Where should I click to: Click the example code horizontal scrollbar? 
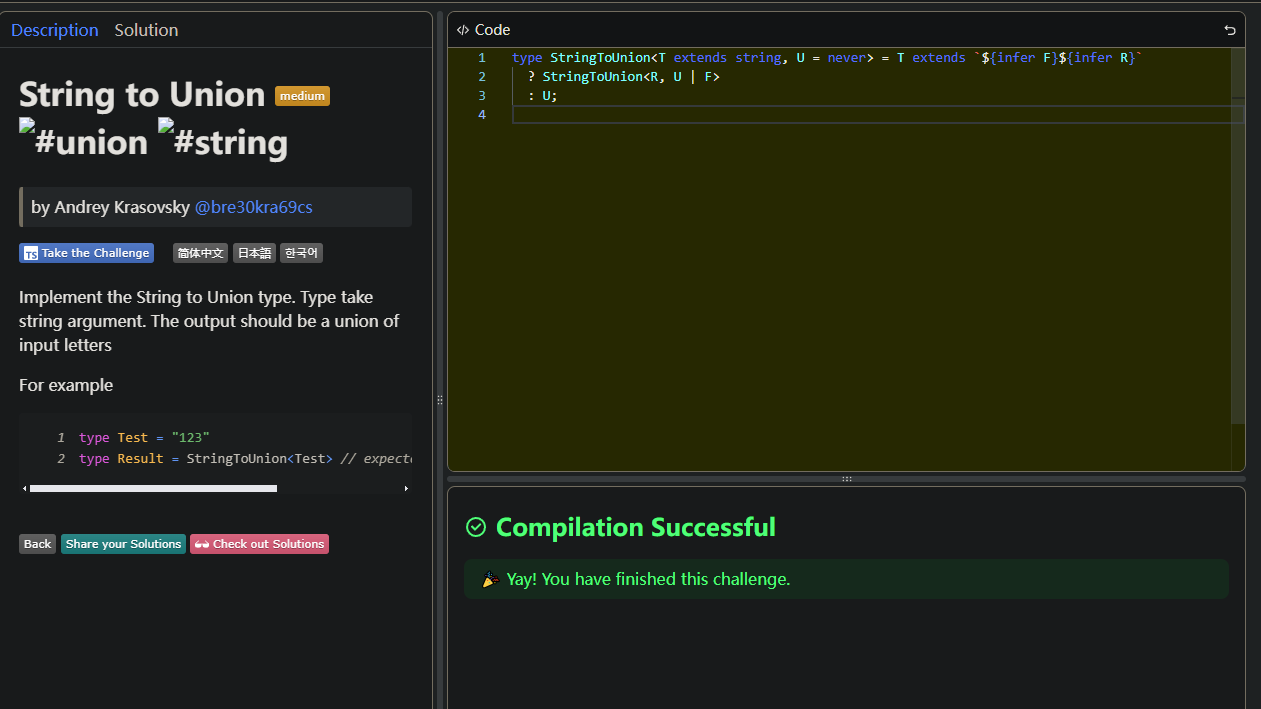(153, 488)
